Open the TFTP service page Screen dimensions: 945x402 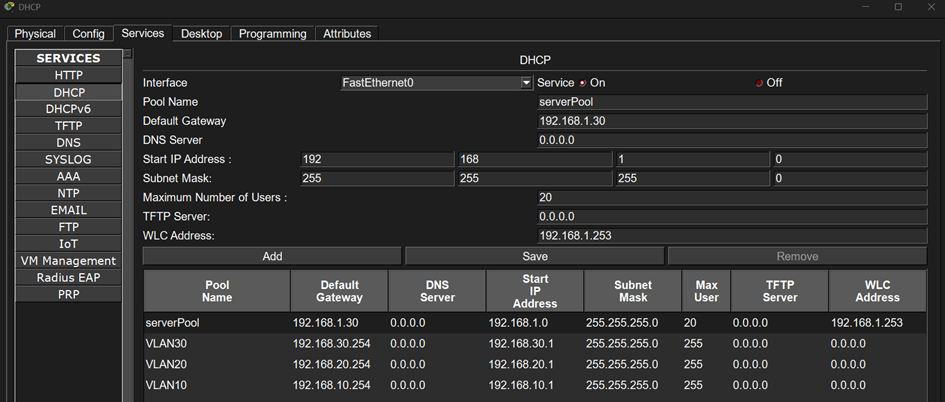69,126
